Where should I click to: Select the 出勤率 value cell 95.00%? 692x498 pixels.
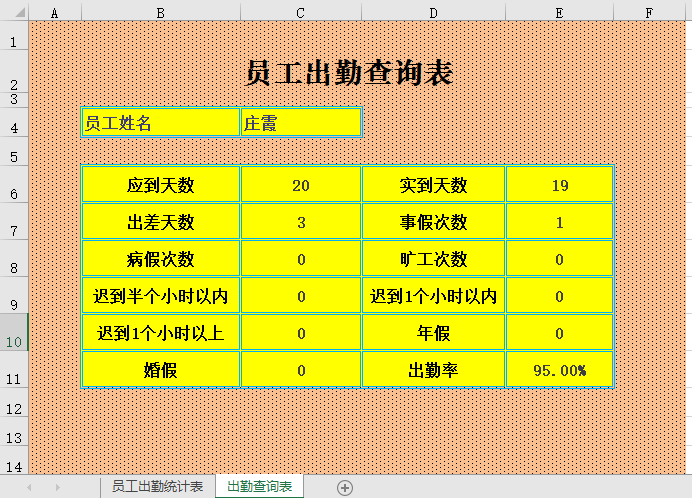(559, 370)
